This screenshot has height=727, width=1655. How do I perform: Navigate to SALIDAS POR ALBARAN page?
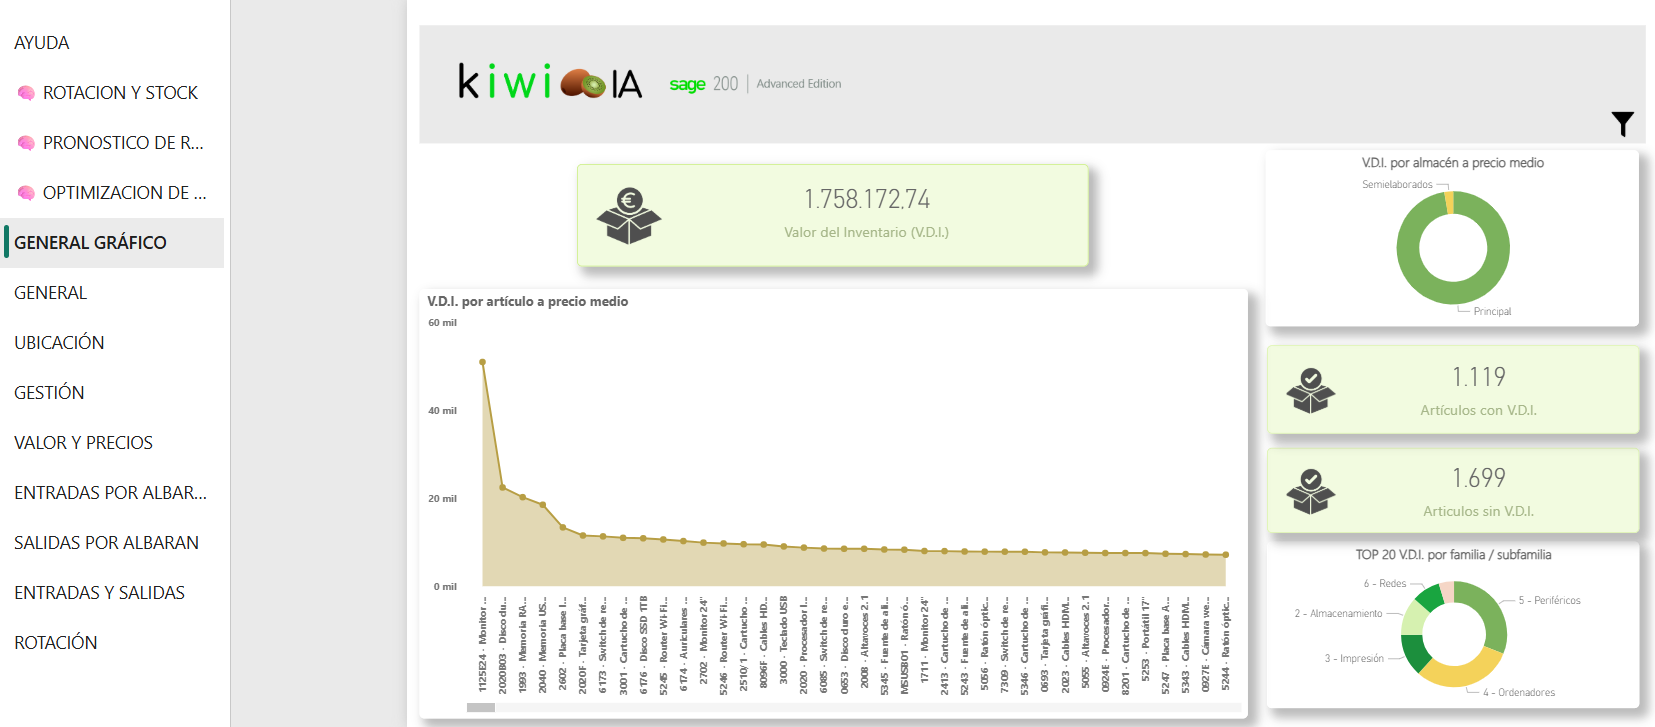tap(106, 543)
